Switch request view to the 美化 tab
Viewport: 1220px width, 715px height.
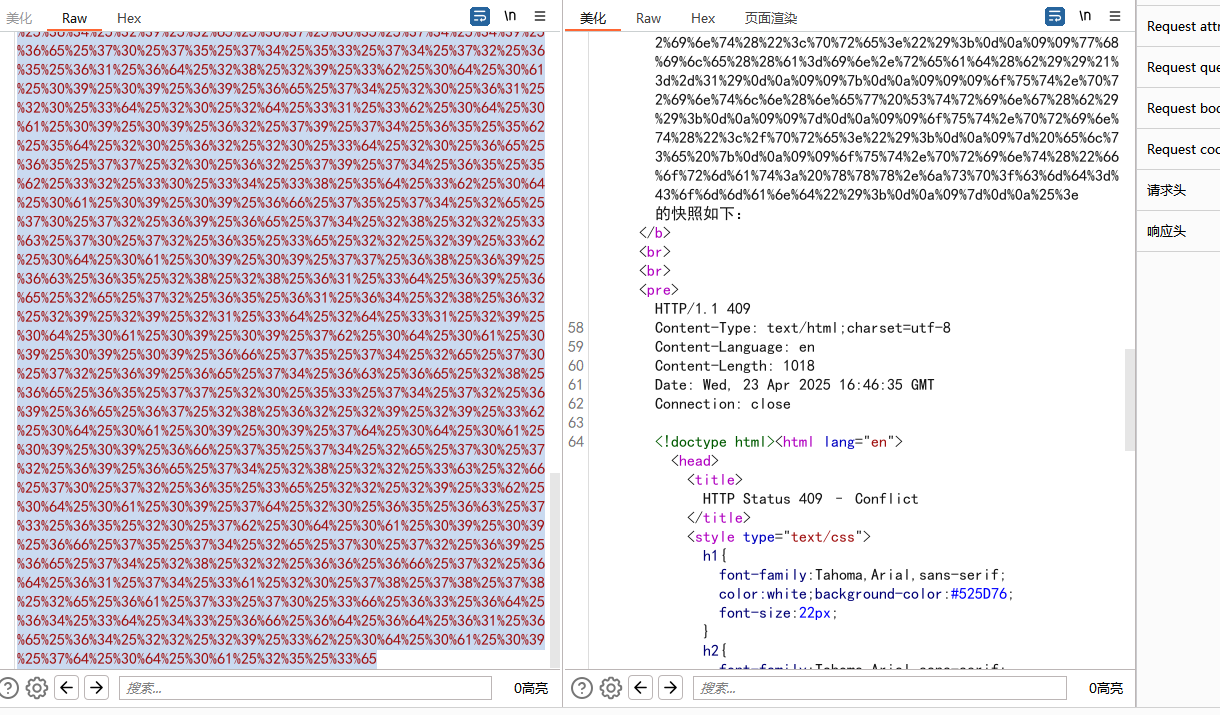[x=19, y=18]
